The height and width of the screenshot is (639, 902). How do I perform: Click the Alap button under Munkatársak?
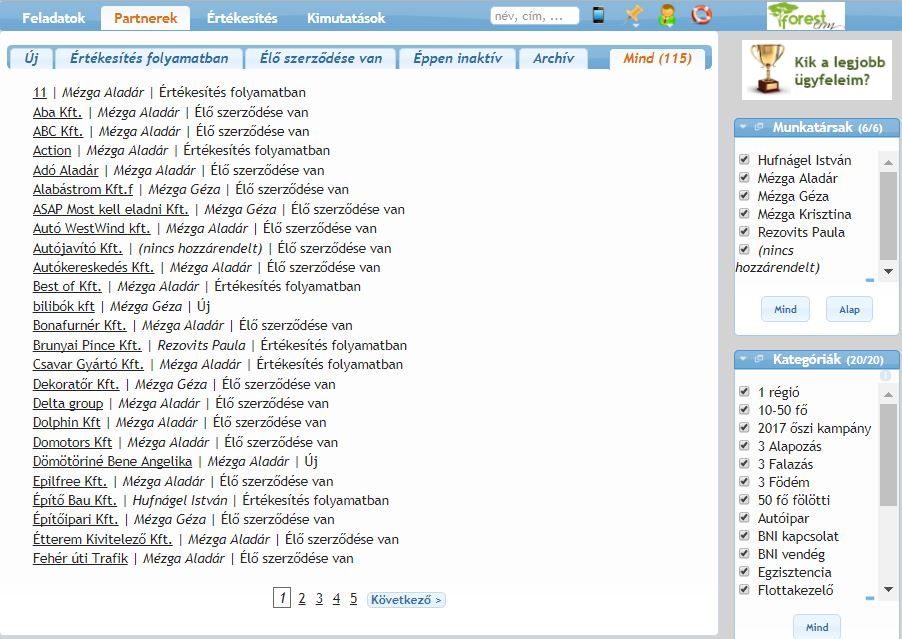click(849, 310)
